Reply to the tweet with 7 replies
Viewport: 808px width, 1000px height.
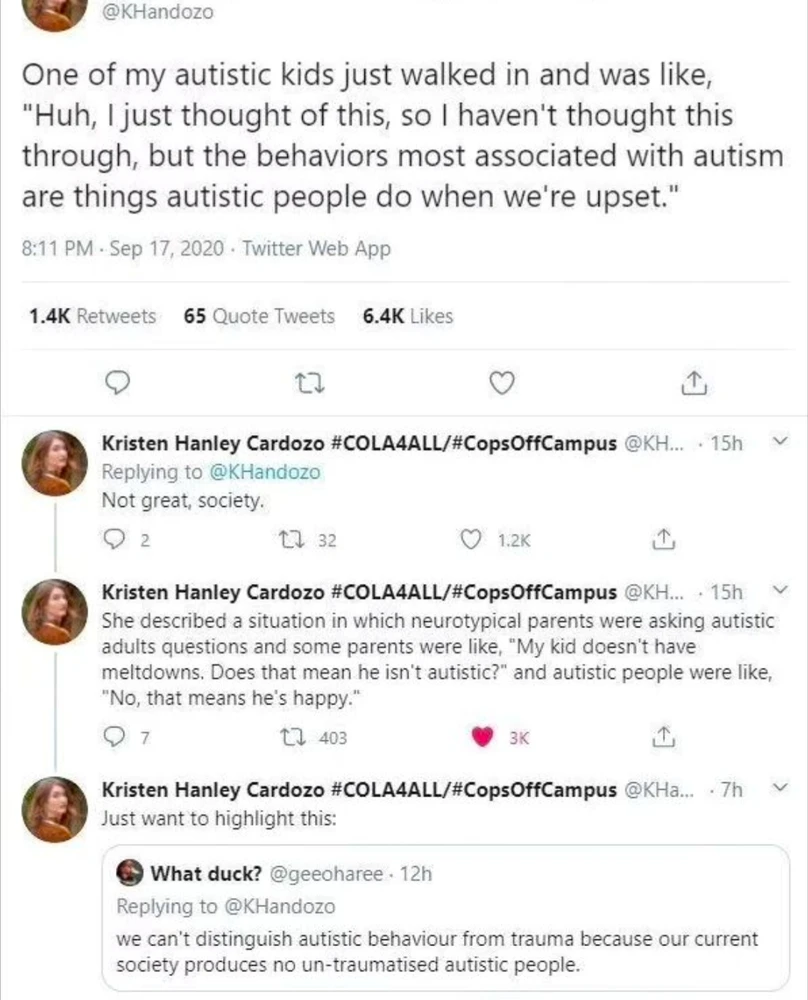click(x=113, y=738)
